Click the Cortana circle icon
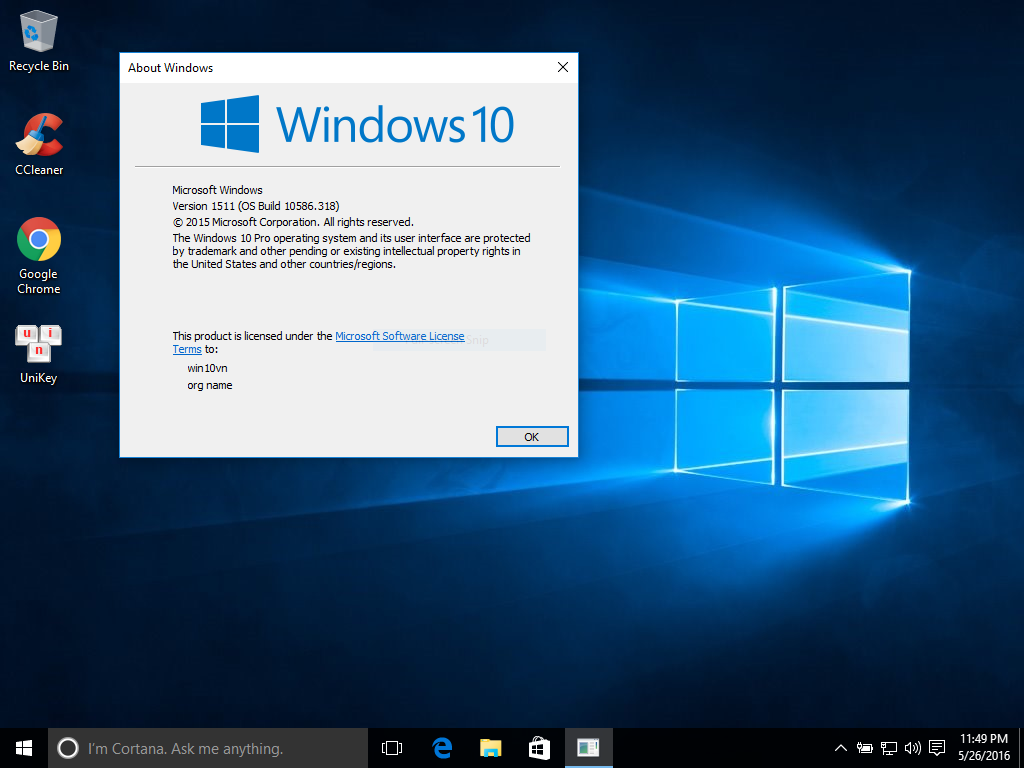The width and height of the screenshot is (1024, 768). tap(68, 748)
